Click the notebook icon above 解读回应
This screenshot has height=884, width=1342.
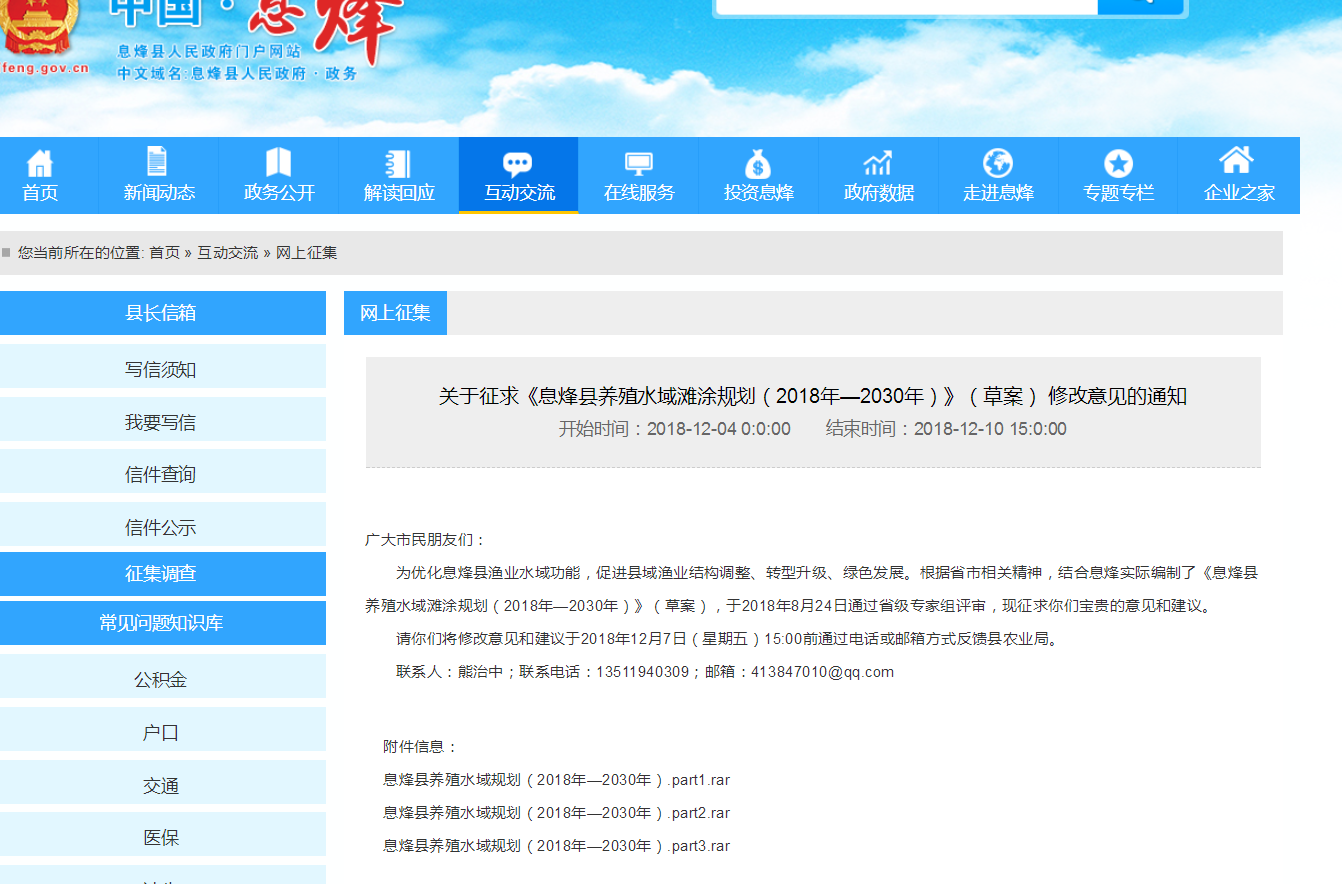tap(398, 163)
